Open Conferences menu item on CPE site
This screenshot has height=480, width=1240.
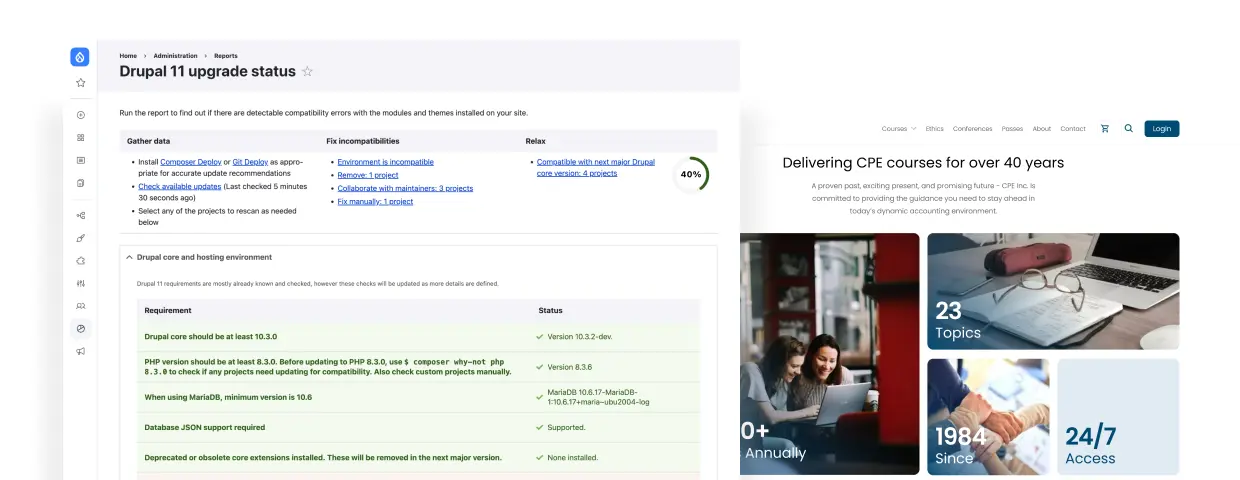(x=972, y=129)
